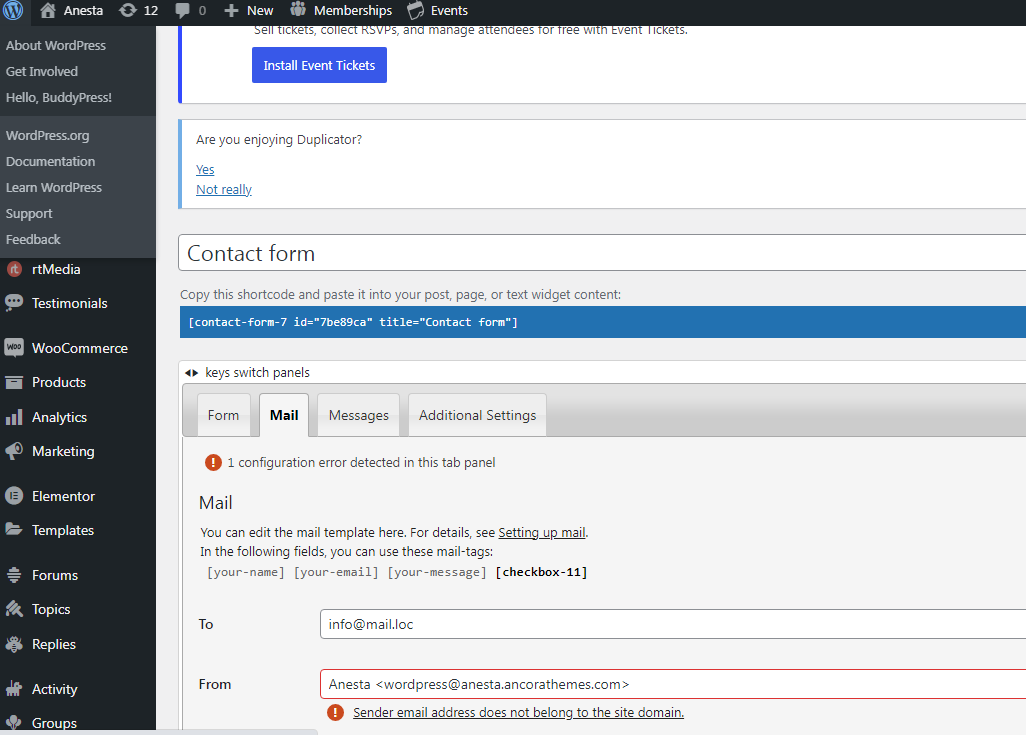Open the Messages tab
1026x735 pixels.
point(359,415)
